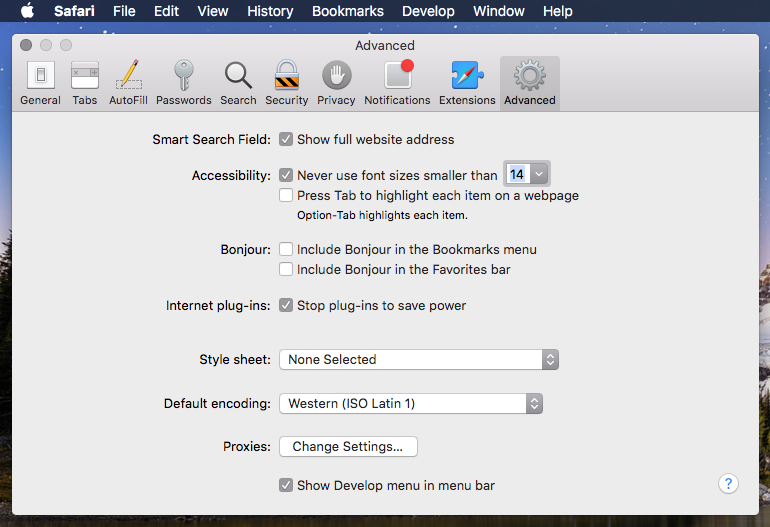Open the View menu
770x527 pixels.
click(x=213, y=11)
